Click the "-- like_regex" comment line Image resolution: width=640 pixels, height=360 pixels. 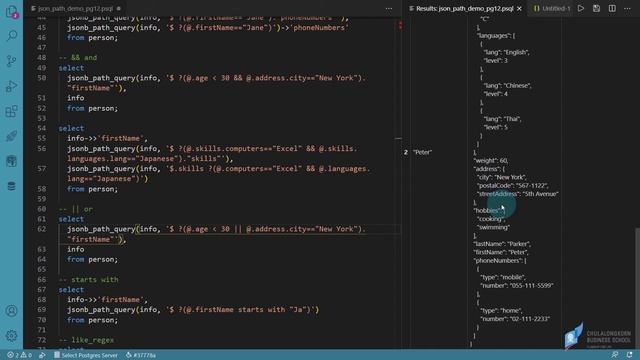[87, 340]
